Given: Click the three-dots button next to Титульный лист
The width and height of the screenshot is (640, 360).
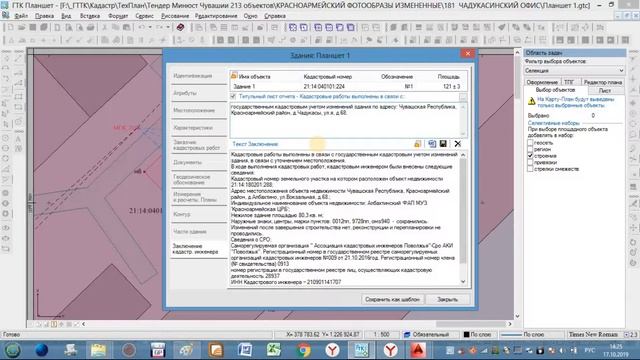Looking at the screenshot, I should pos(463,97).
